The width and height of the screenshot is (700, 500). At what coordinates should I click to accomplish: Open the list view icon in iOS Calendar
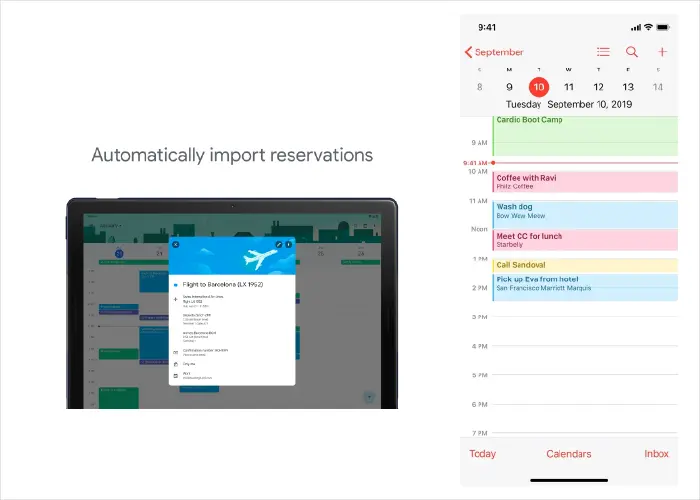pos(603,52)
